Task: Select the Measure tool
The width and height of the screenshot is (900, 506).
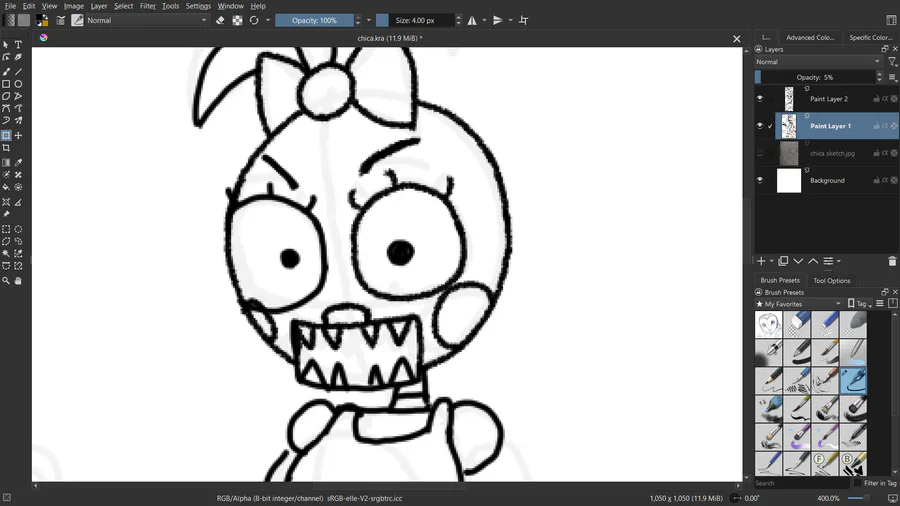Action: click(18, 202)
